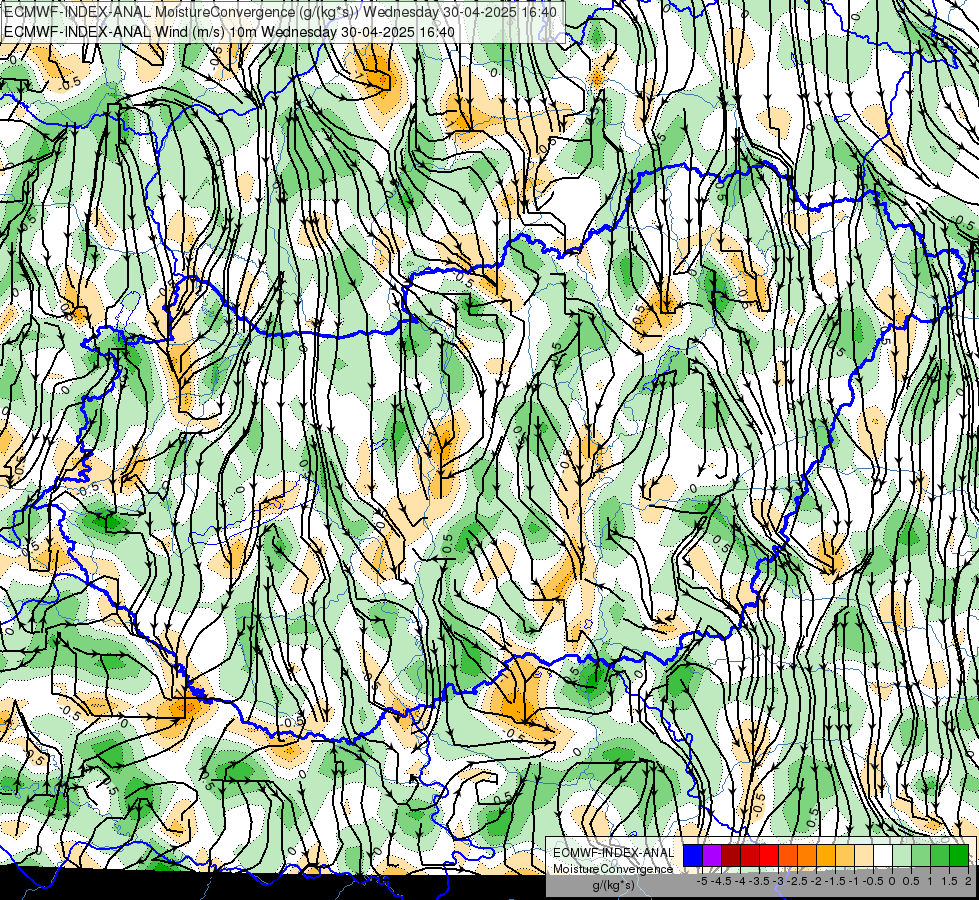979x900 pixels.
Task: Click the MoistureConvergence label in the legend
Action: (613, 869)
